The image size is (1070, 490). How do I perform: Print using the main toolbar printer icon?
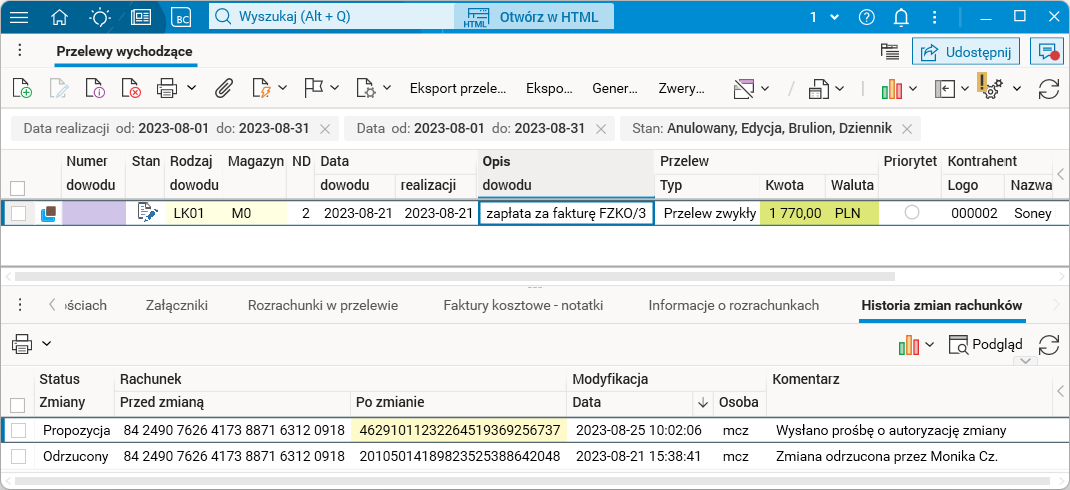point(167,88)
